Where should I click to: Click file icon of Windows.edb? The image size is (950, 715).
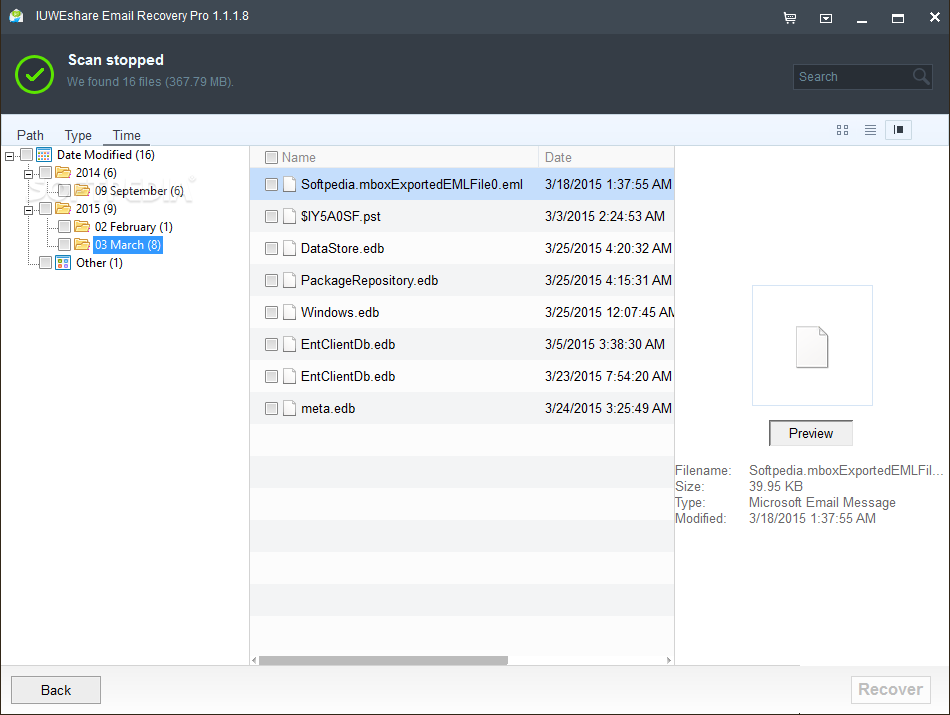point(290,313)
